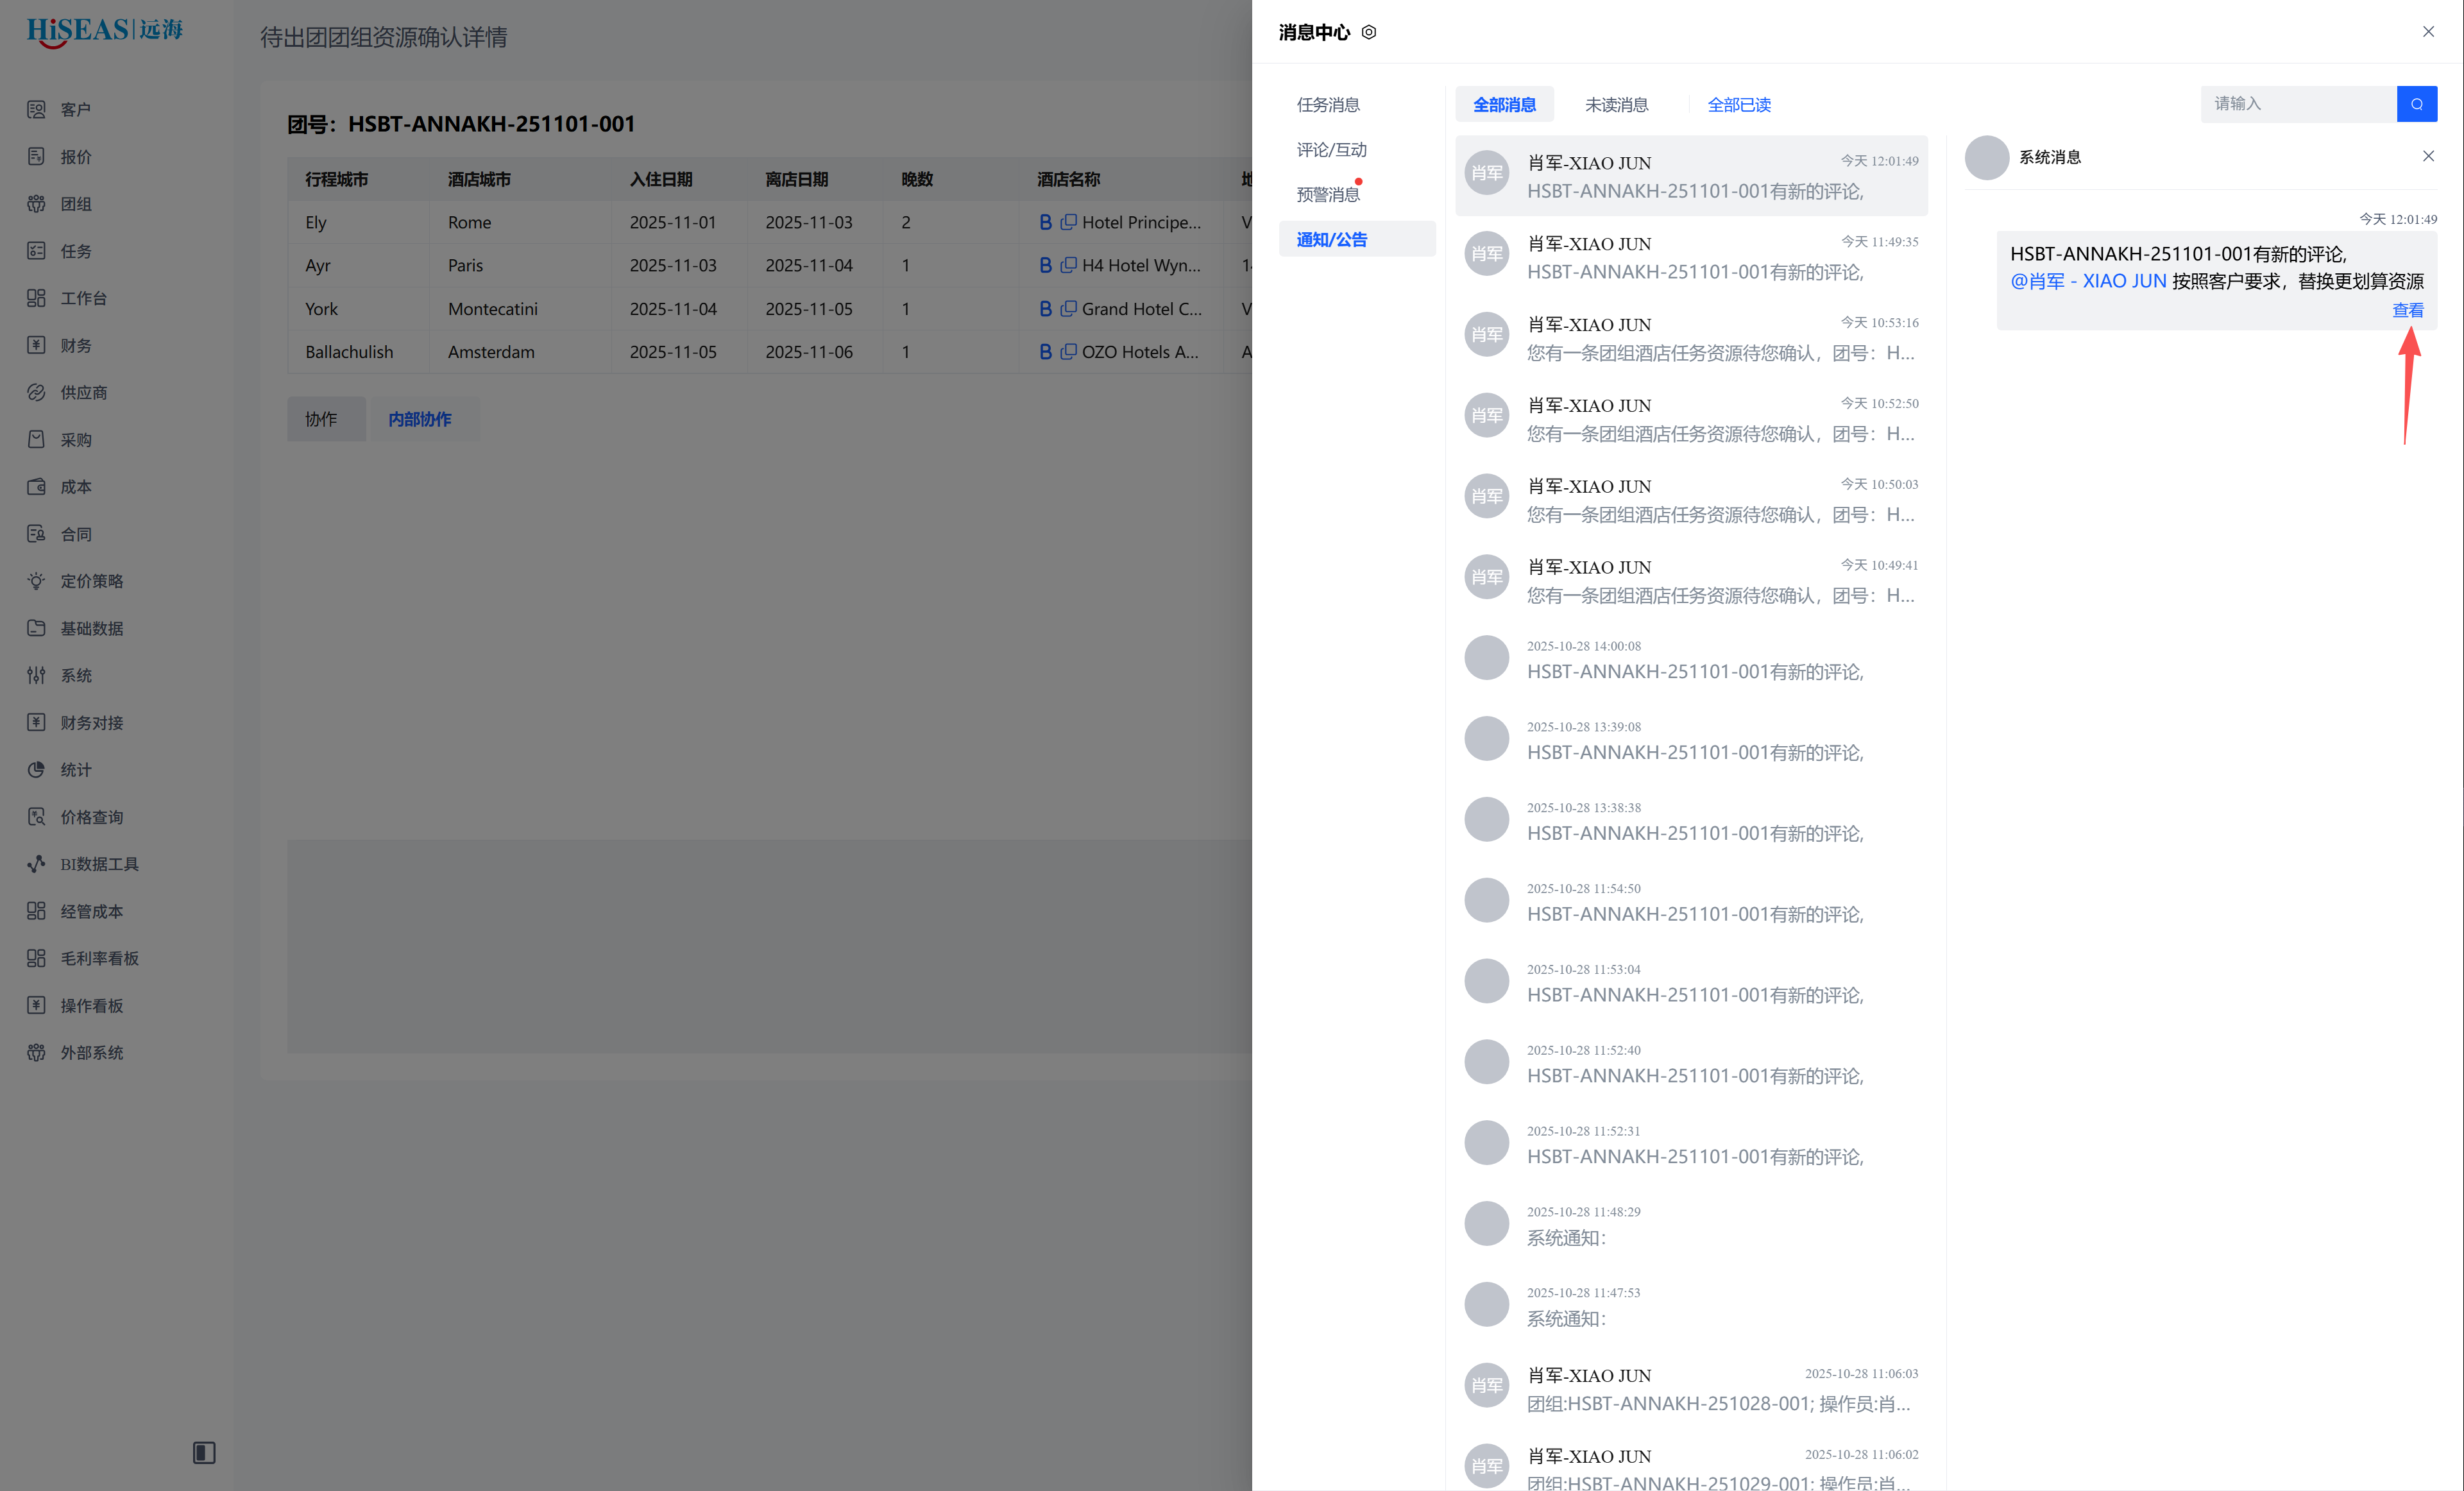Click the blue search icon button
This screenshot has height=1491, width=2464.
(2416, 104)
